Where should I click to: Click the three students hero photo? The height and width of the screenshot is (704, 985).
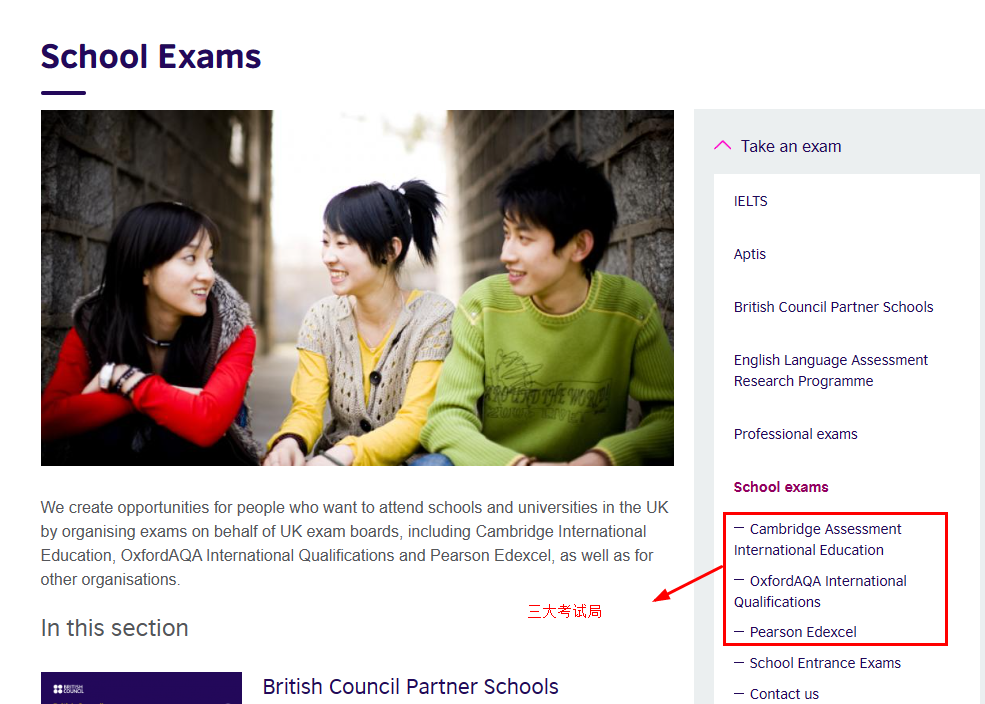[357, 288]
